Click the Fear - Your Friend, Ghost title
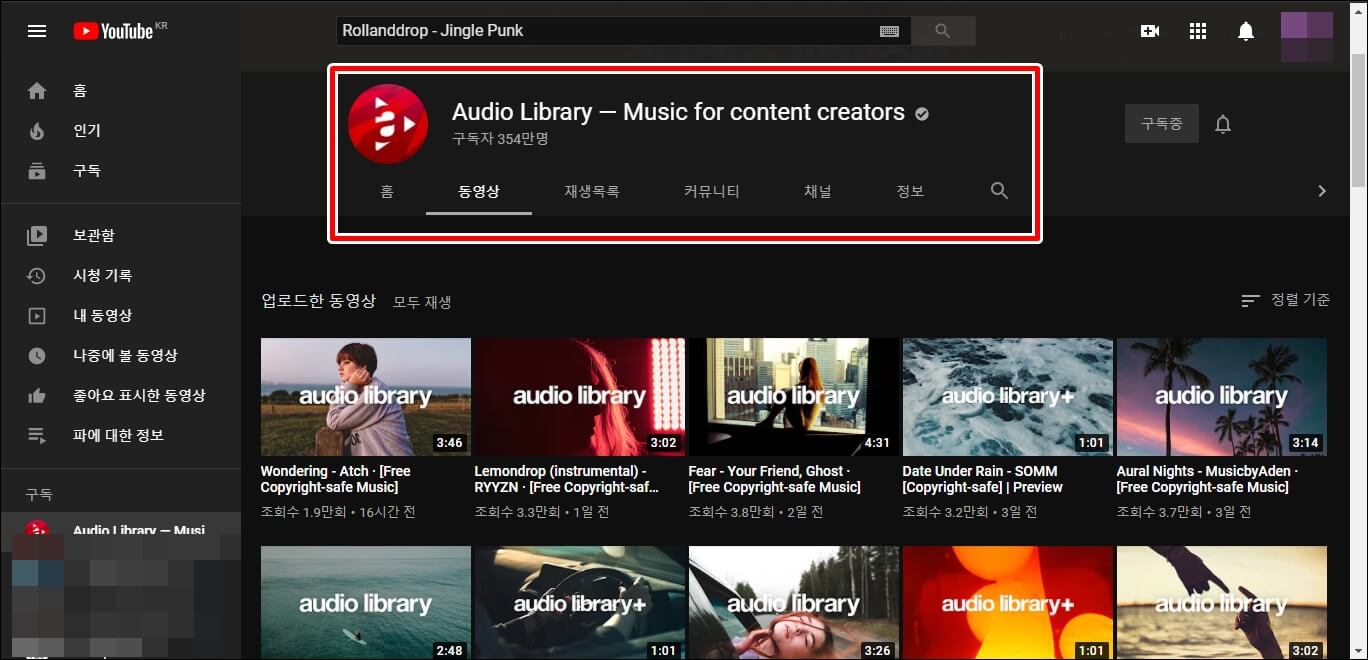The image size is (1368, 660). coord(775,479)
